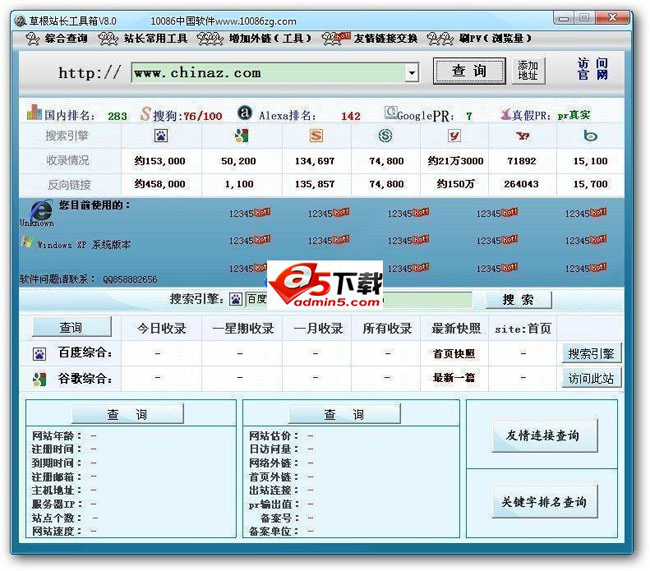Click the 真假PR icon

pyautogui.click(x=505, y=114)
